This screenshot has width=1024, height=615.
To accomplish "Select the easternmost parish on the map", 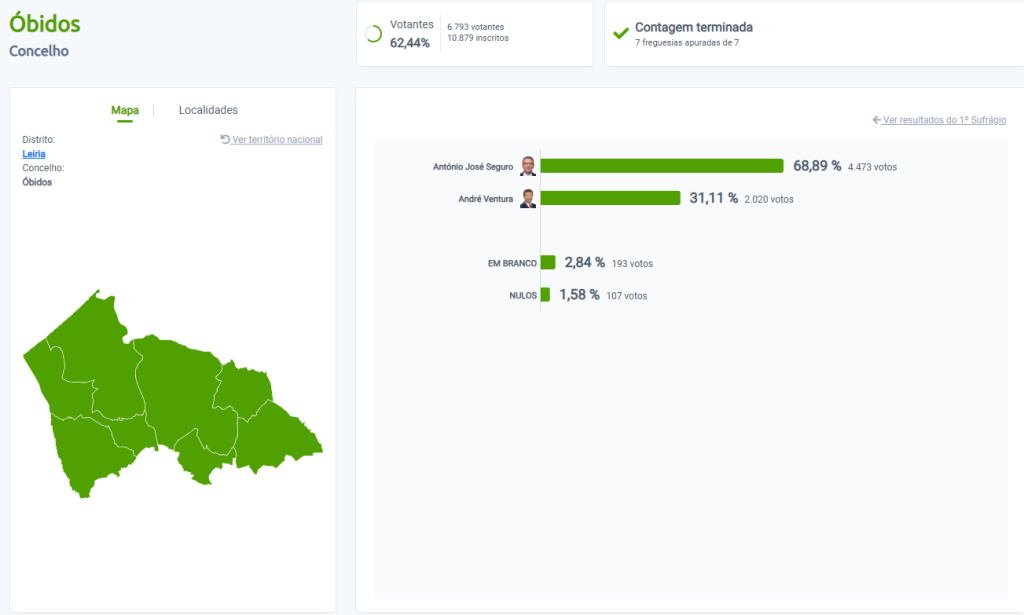I will coord(278,437).
